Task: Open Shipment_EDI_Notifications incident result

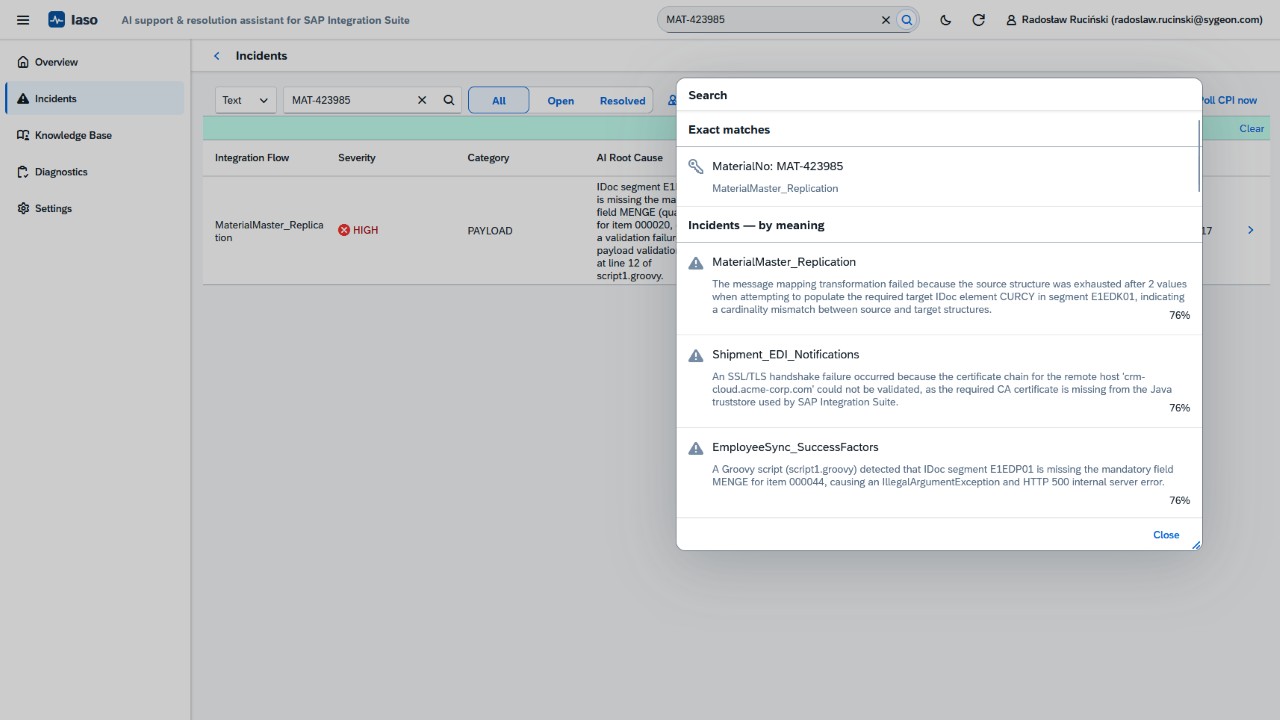Action: pyautogui.click(x=938, y=381)
